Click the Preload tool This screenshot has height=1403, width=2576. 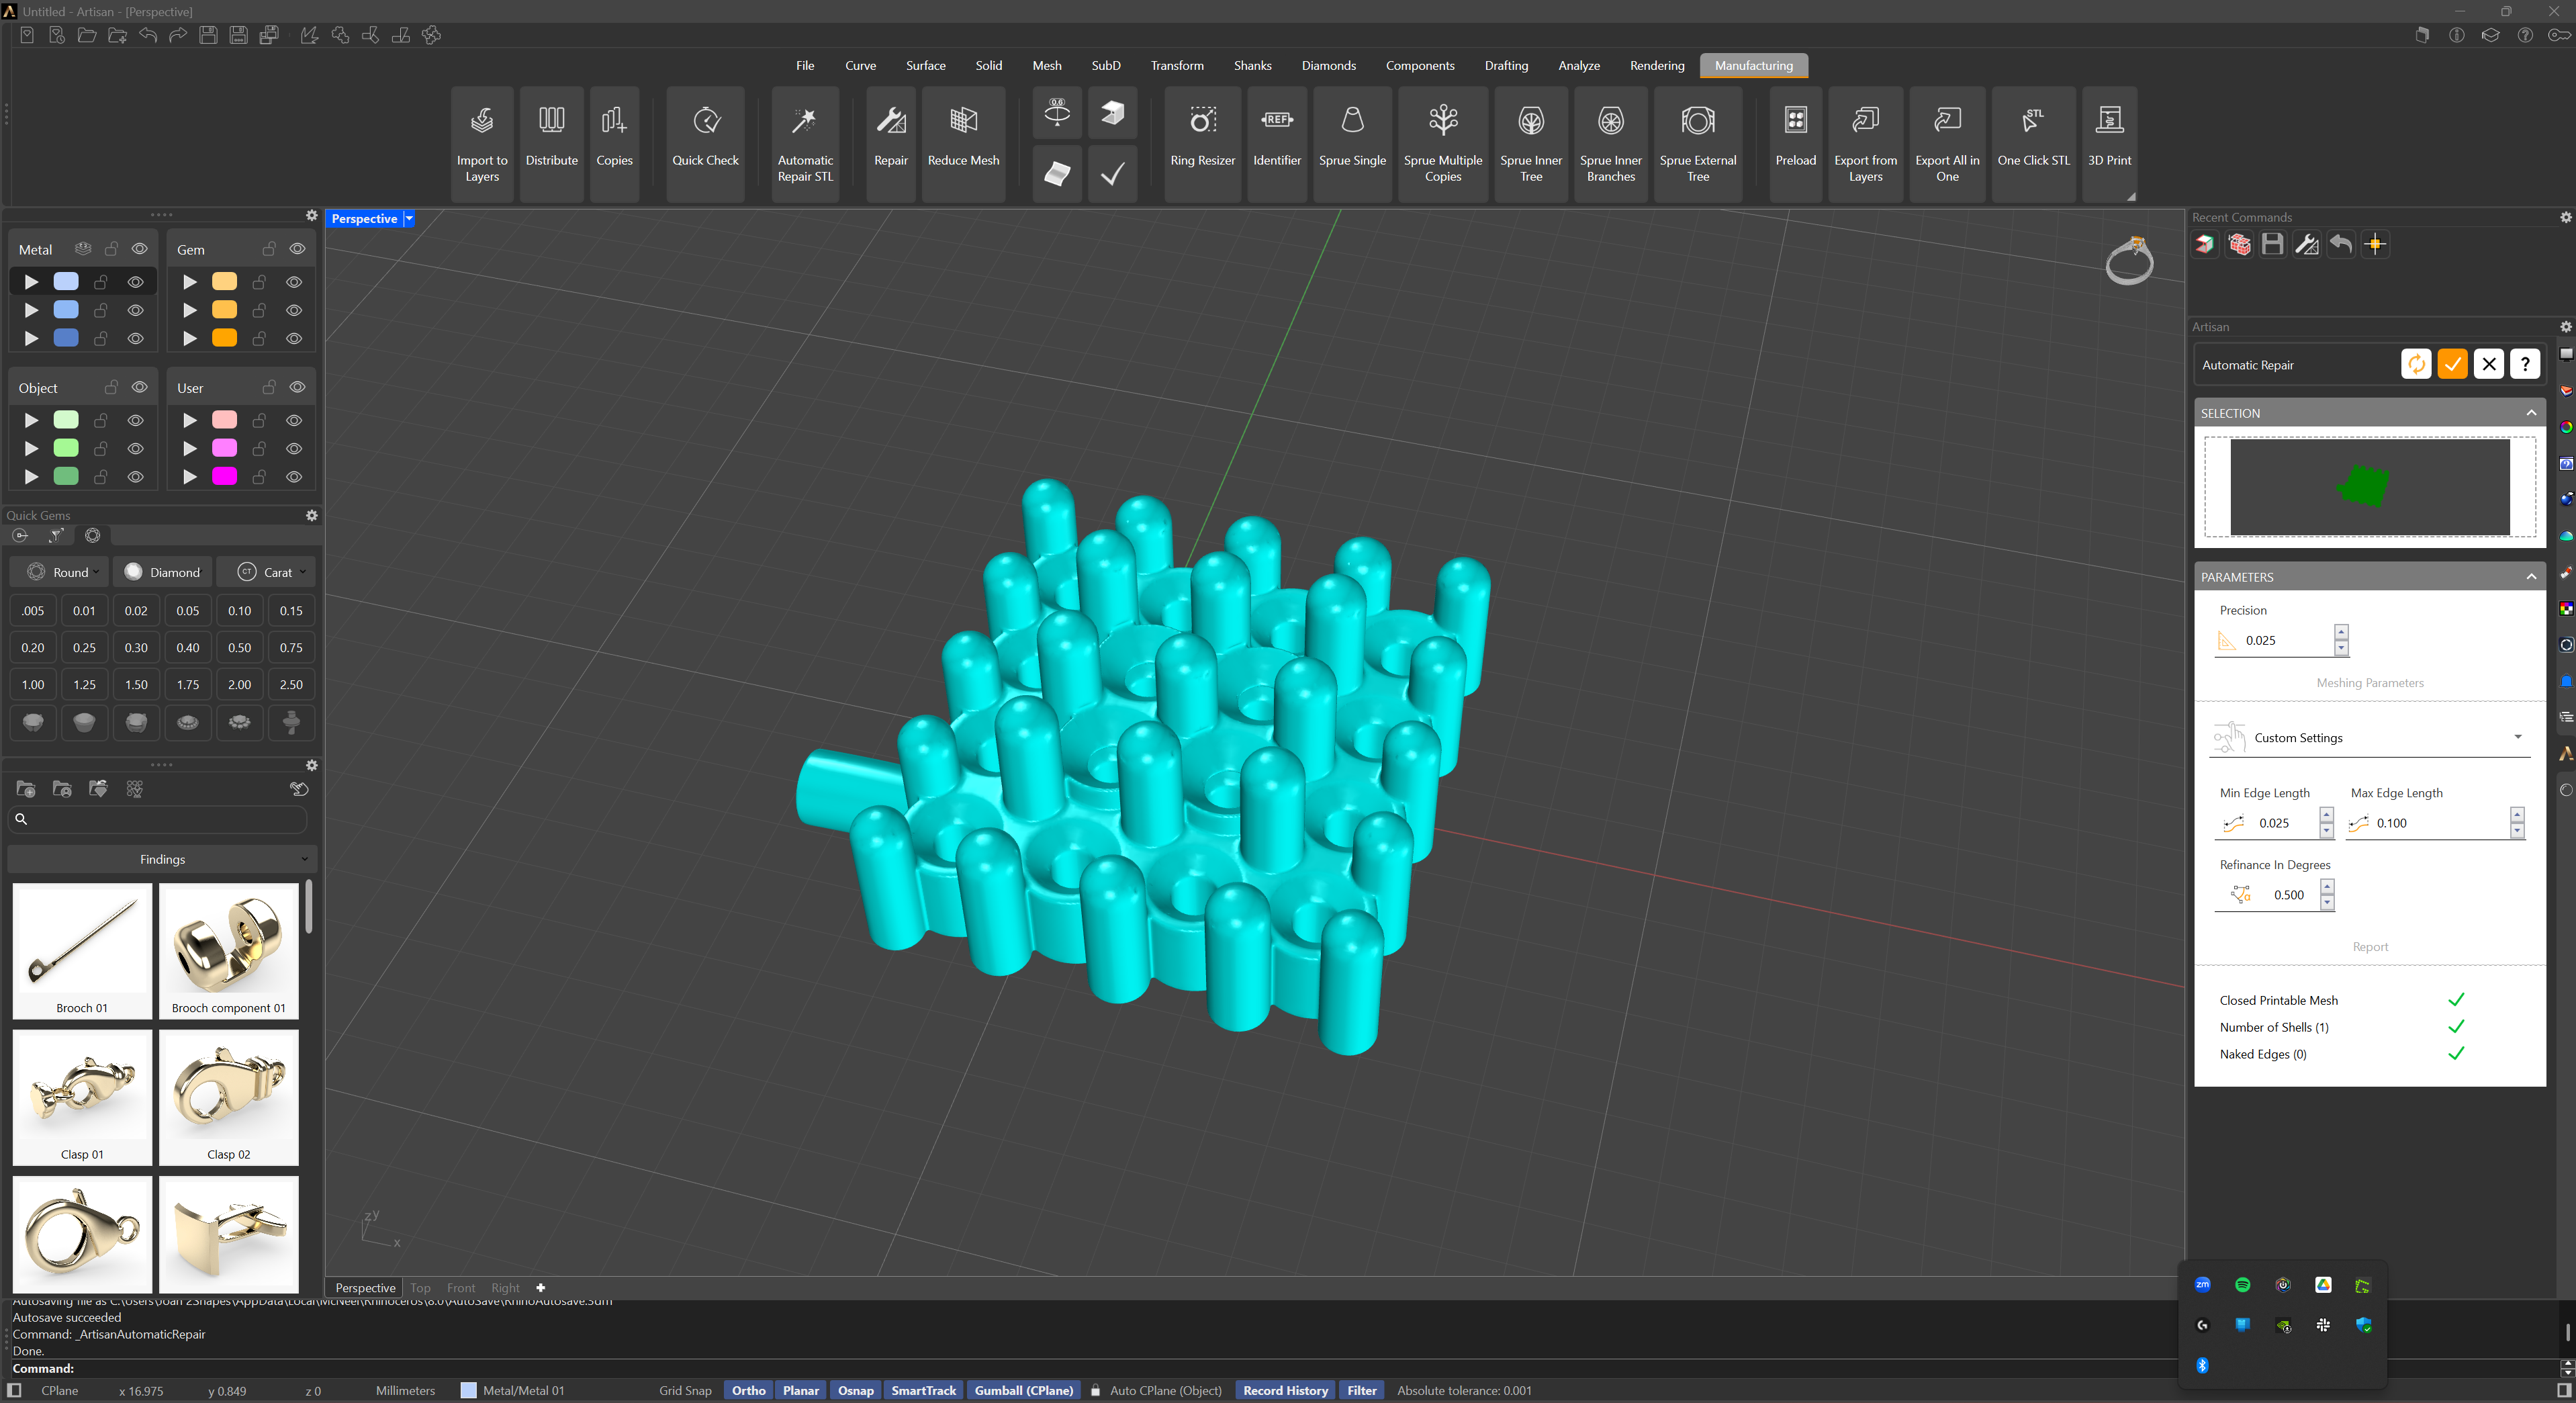pyautogui.click(x=1796, y=144)
